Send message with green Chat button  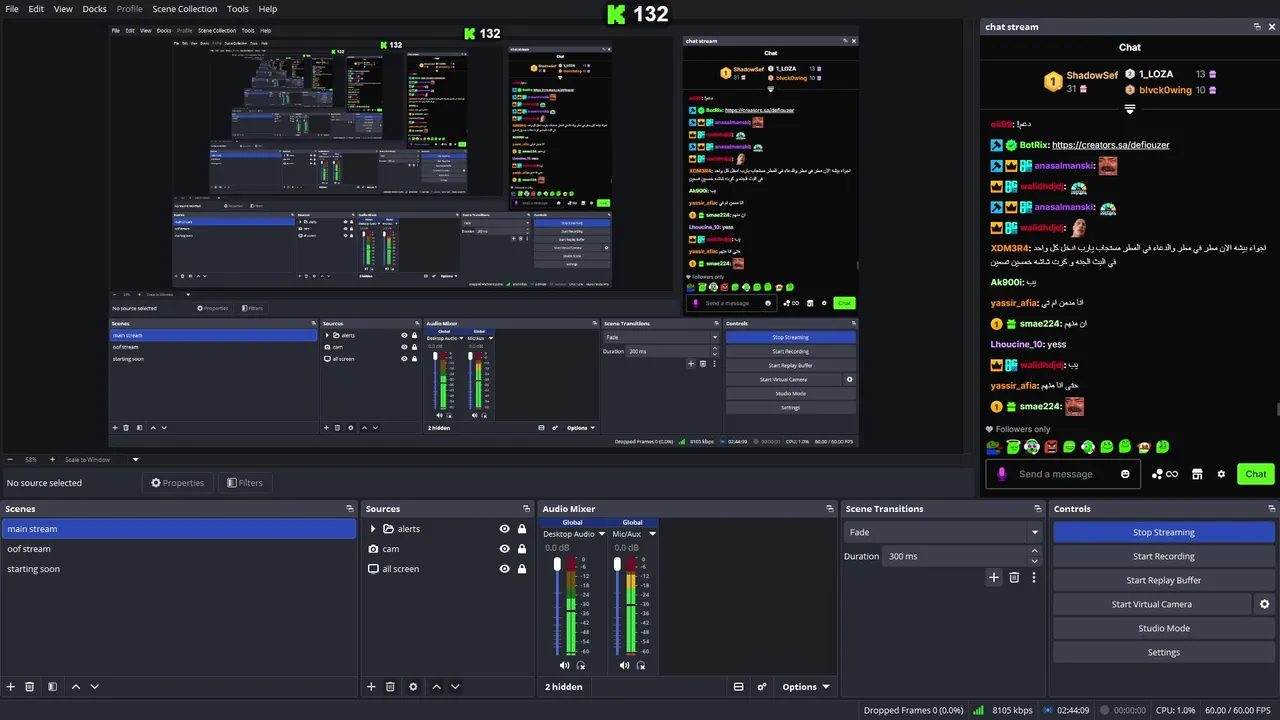[1256, 474]
